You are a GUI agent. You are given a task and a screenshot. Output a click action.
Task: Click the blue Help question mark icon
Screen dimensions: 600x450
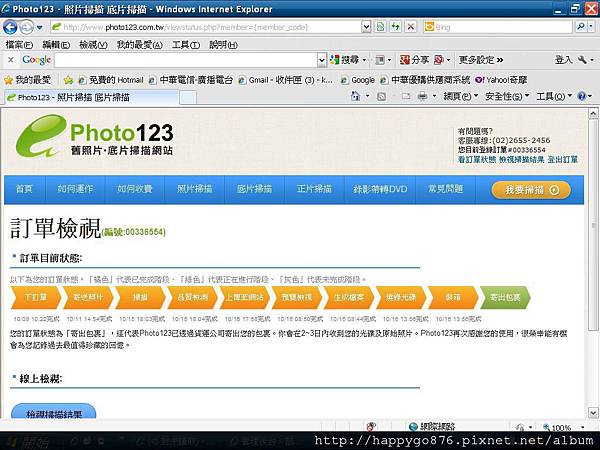click(582, 96)
